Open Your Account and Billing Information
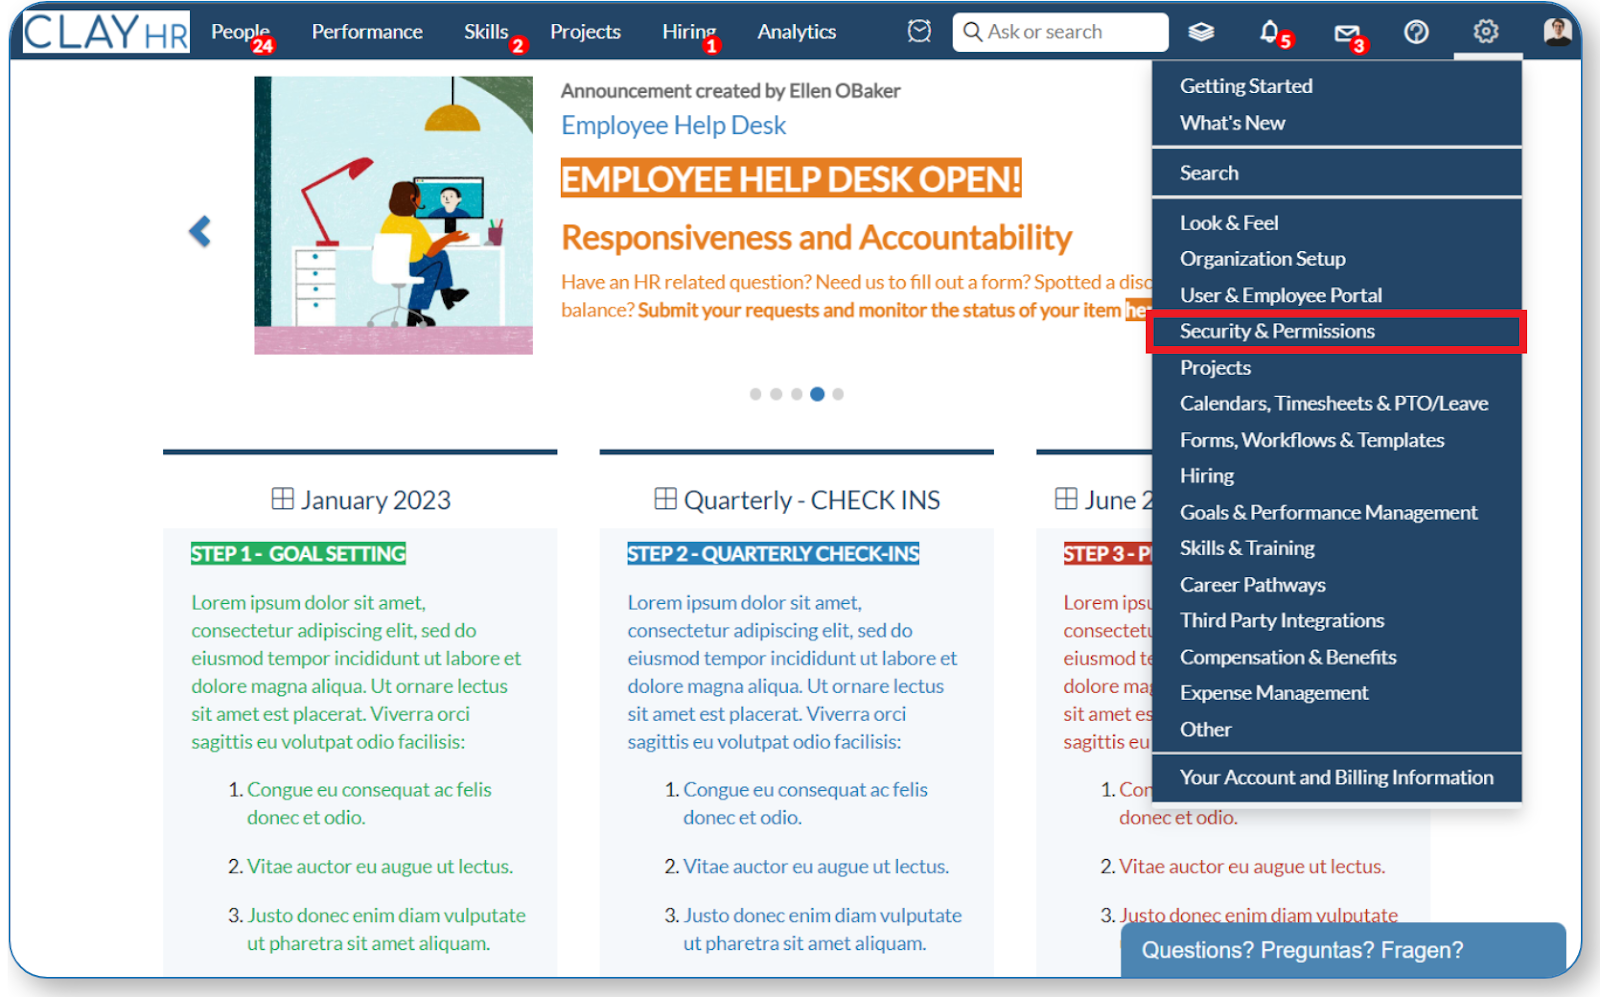Image resolution: width=1600 pixels, height=997 pixels. click(1337, 777)
